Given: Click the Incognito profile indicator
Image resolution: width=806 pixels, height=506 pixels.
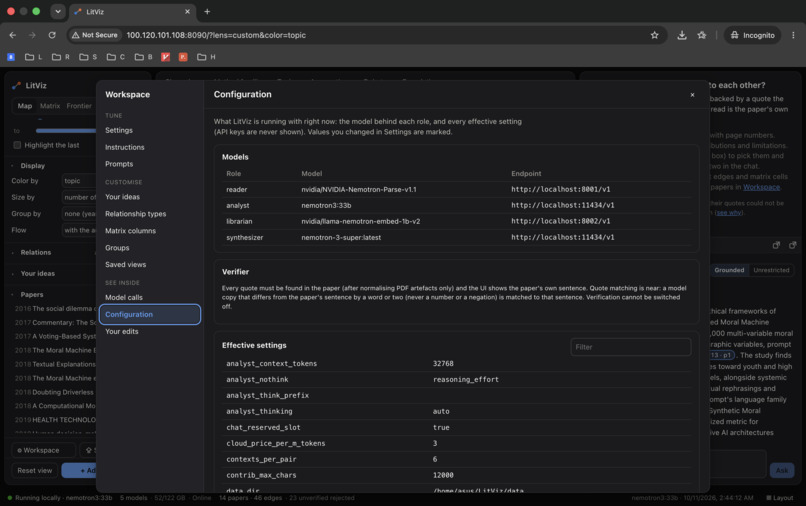Looking at the screenshot, I should tap(753, 35).
